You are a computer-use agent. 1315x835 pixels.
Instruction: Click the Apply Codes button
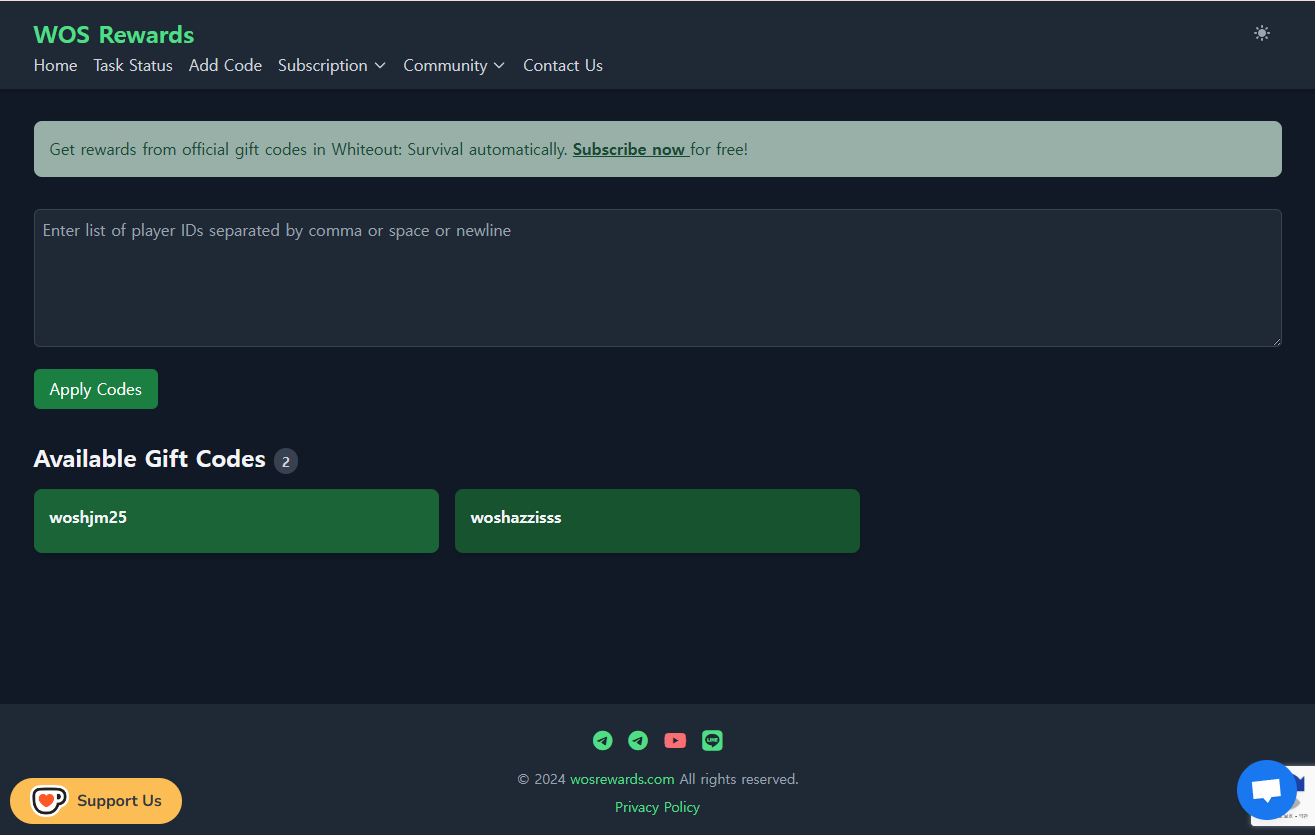[x=96, y=389]
